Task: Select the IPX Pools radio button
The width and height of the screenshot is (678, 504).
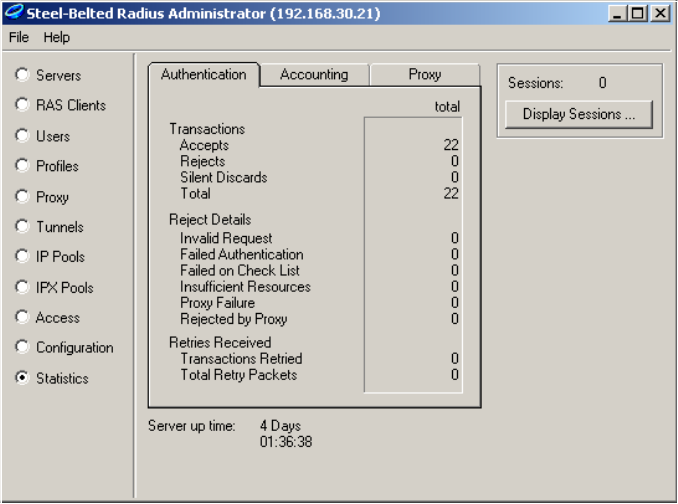Action: [x=22, y=287]
